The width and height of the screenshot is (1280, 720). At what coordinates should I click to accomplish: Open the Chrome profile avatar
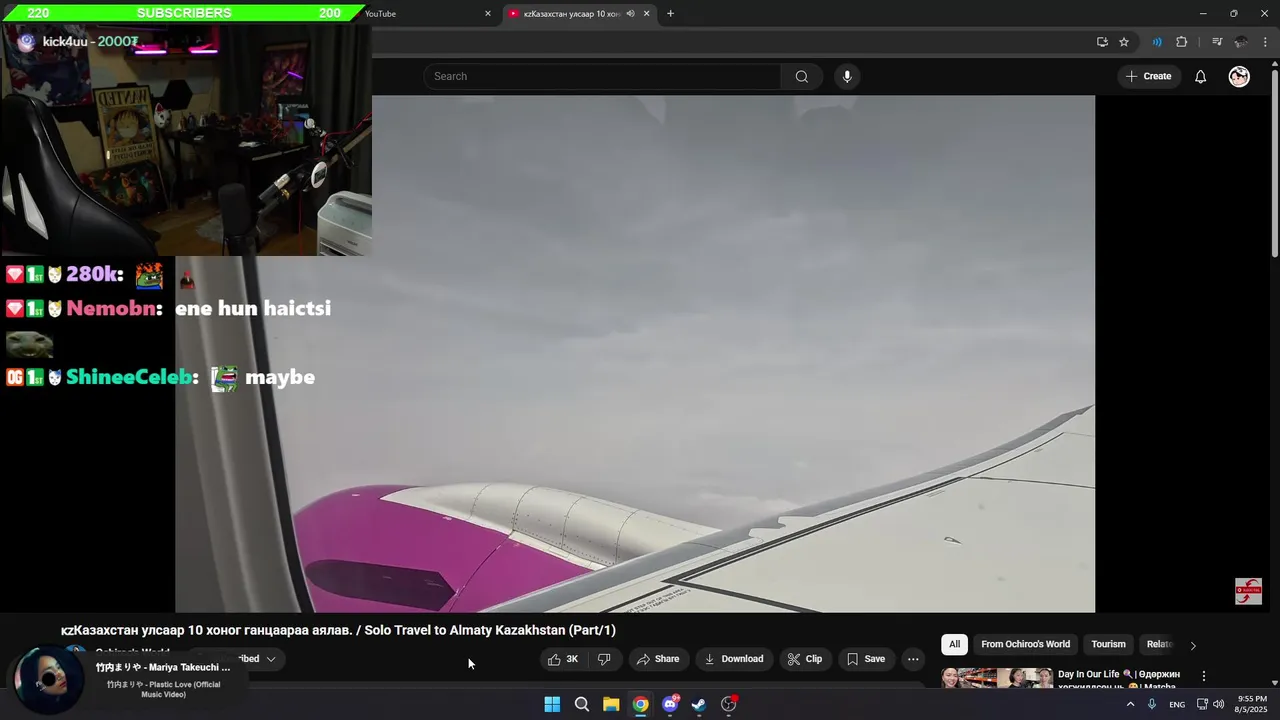coord(1241,42)
